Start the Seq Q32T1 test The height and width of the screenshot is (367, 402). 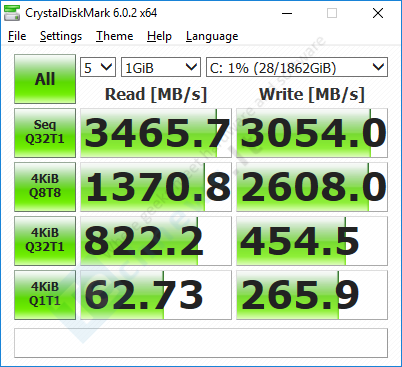coord(45,133)
